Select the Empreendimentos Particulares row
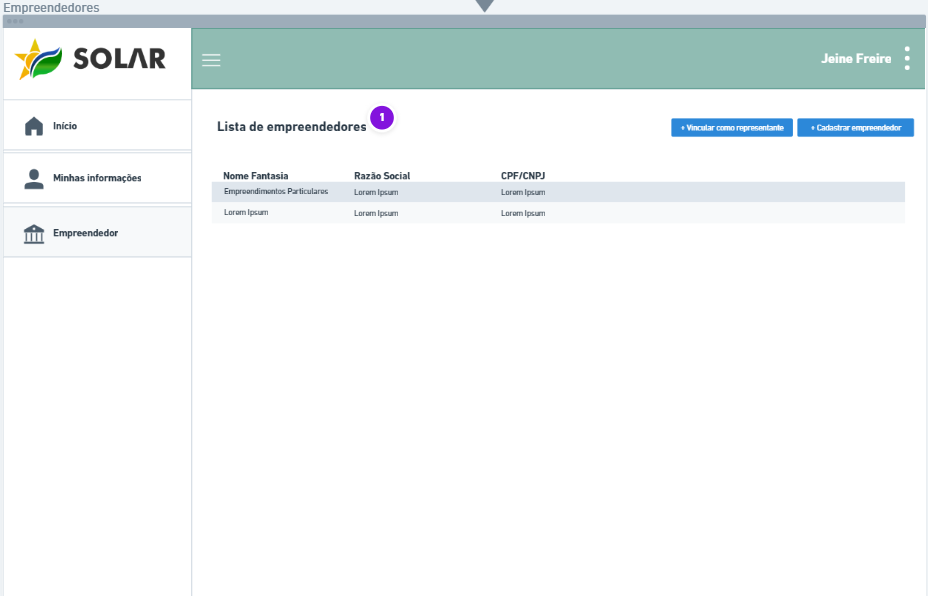Screen dimensions: 928x596 558,192
